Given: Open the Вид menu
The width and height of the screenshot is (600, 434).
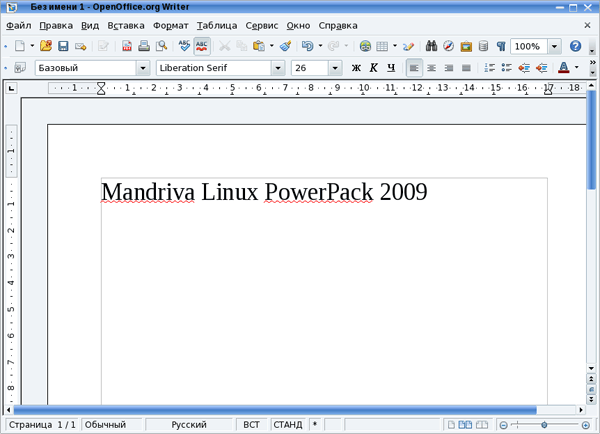Looking at the screenshot, I should click(x=90, y=26).
